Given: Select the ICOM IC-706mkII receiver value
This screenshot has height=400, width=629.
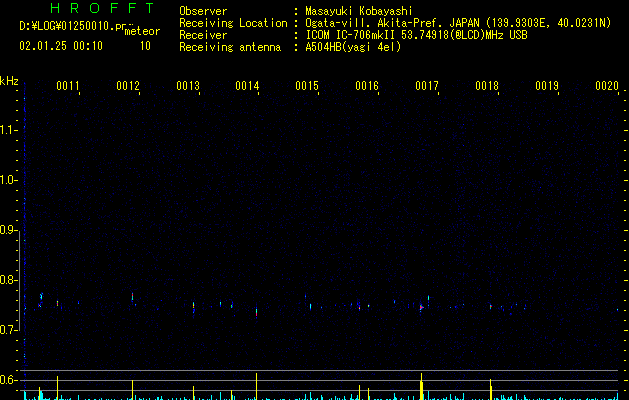Looking at the screenshot, I should 416,35.
